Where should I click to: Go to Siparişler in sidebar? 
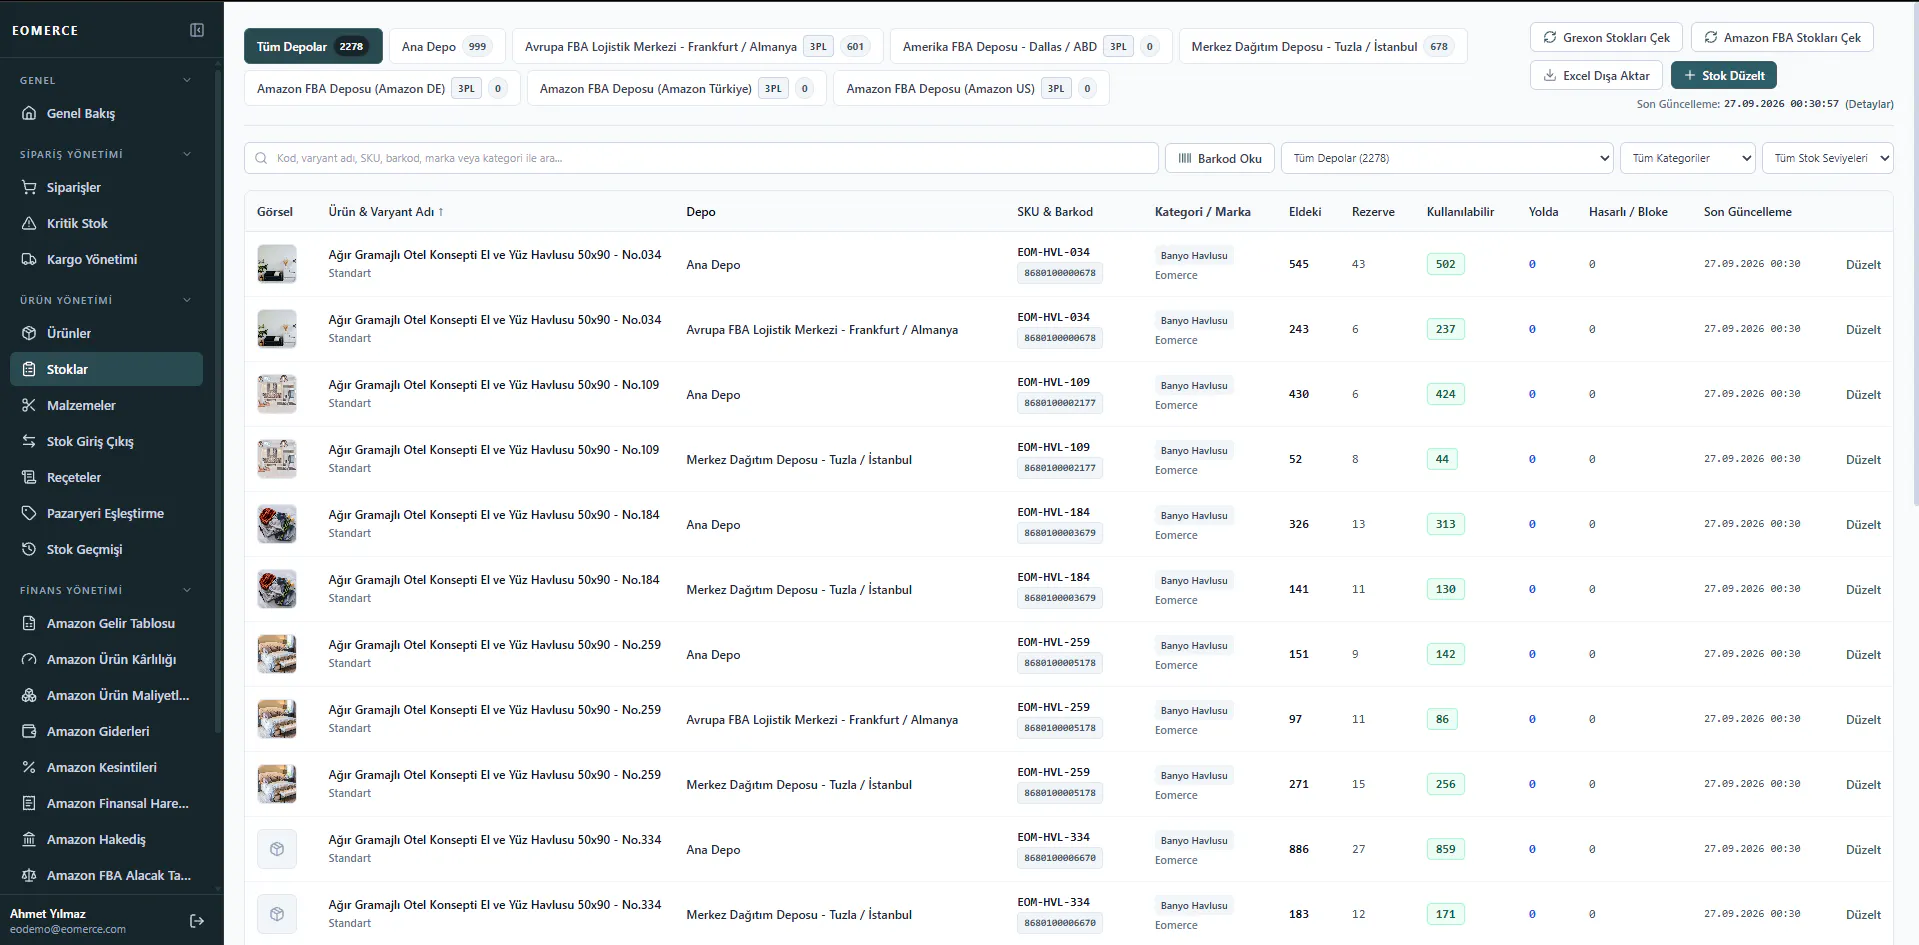(107, 188)
